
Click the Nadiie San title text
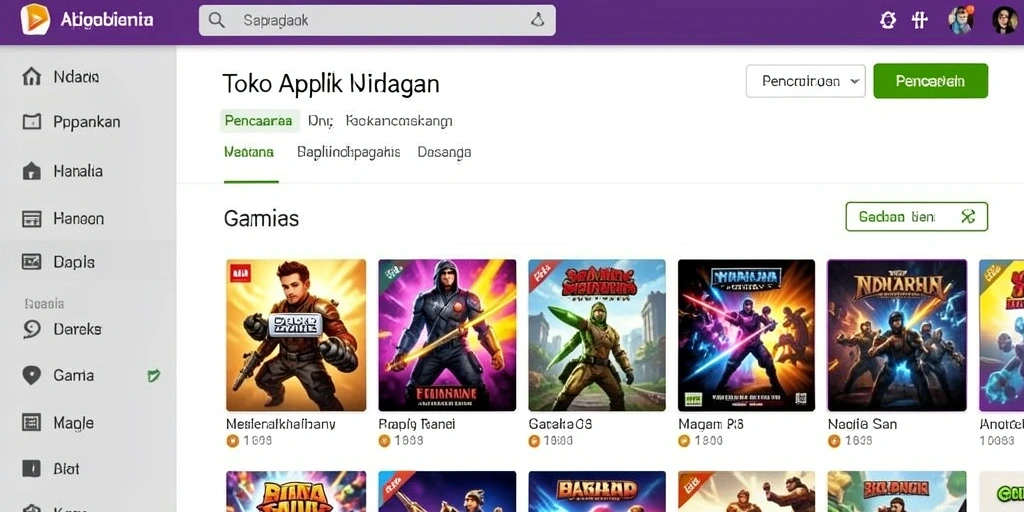862,424
